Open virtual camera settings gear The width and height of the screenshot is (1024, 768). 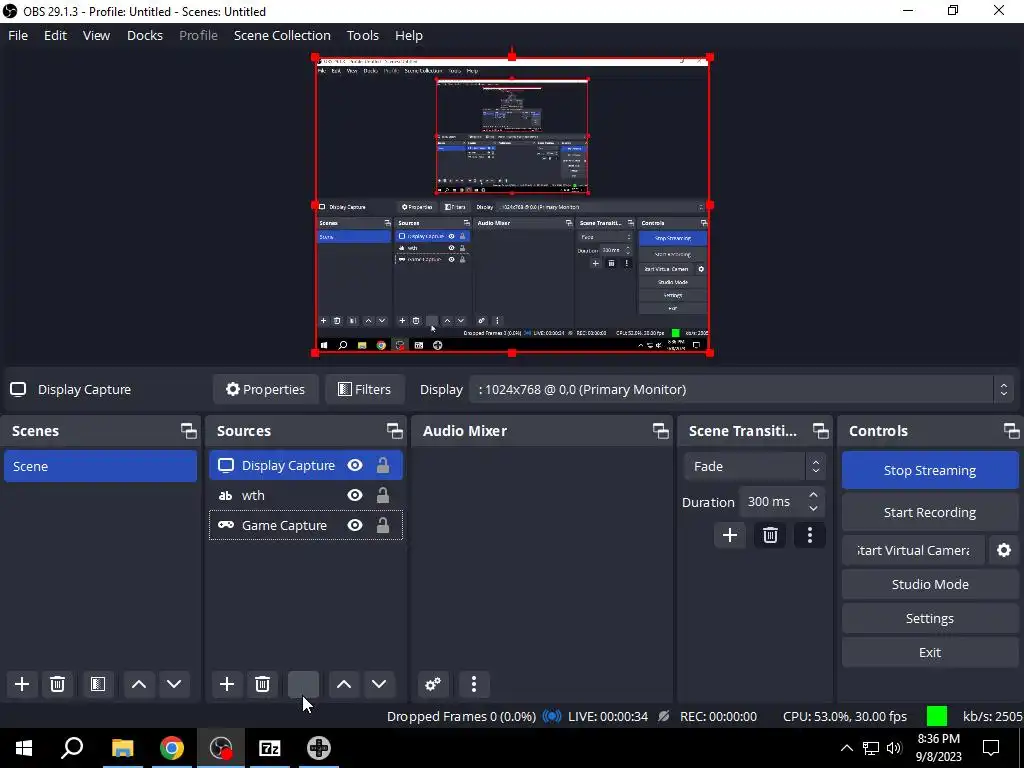[x=1004, y=550]
